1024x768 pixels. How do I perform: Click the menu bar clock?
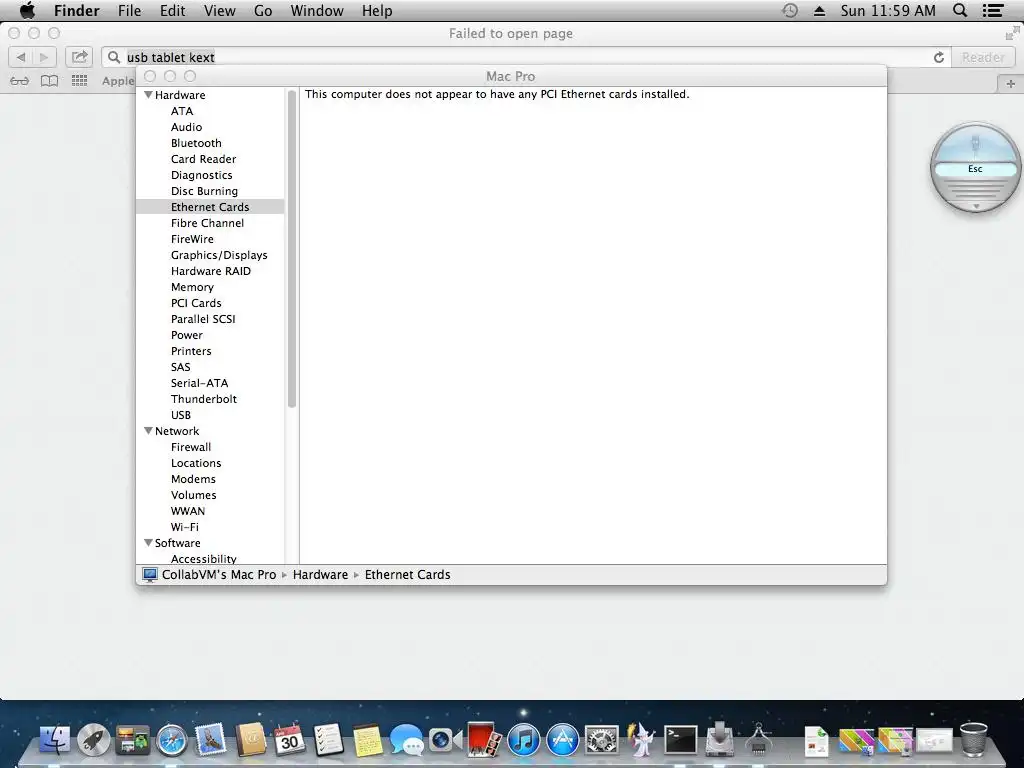[x=888, y=10]
